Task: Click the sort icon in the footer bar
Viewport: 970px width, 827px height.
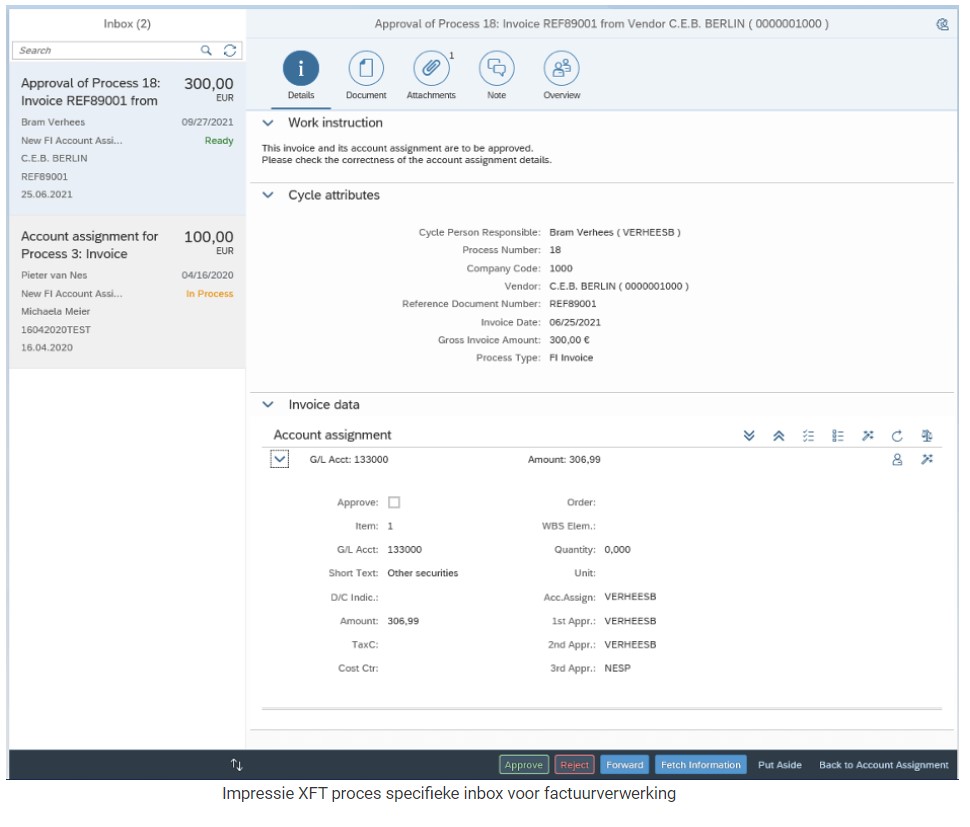Action: click(236, 765)
